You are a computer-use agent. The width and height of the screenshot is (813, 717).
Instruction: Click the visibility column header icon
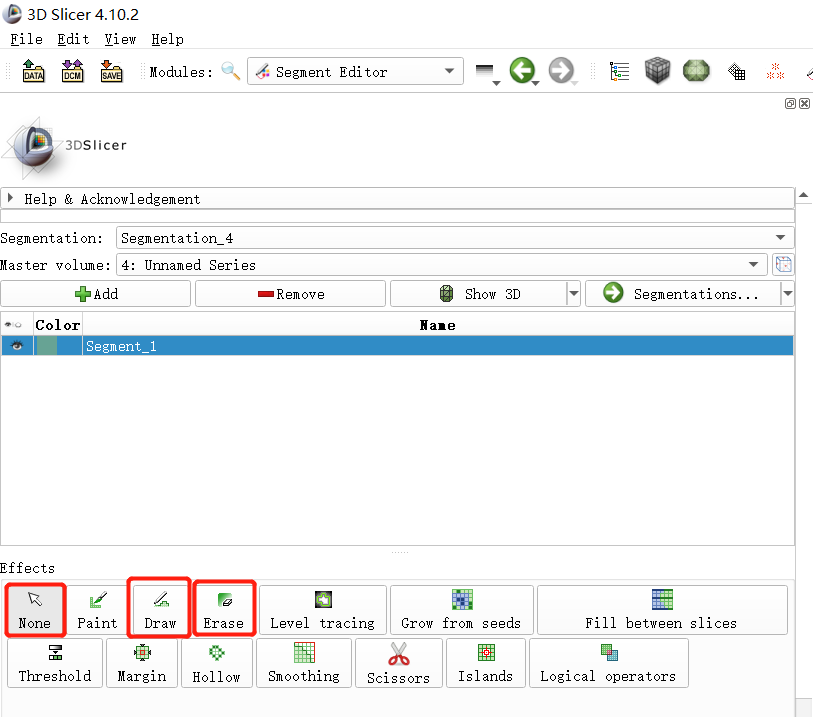coord(13,325)
